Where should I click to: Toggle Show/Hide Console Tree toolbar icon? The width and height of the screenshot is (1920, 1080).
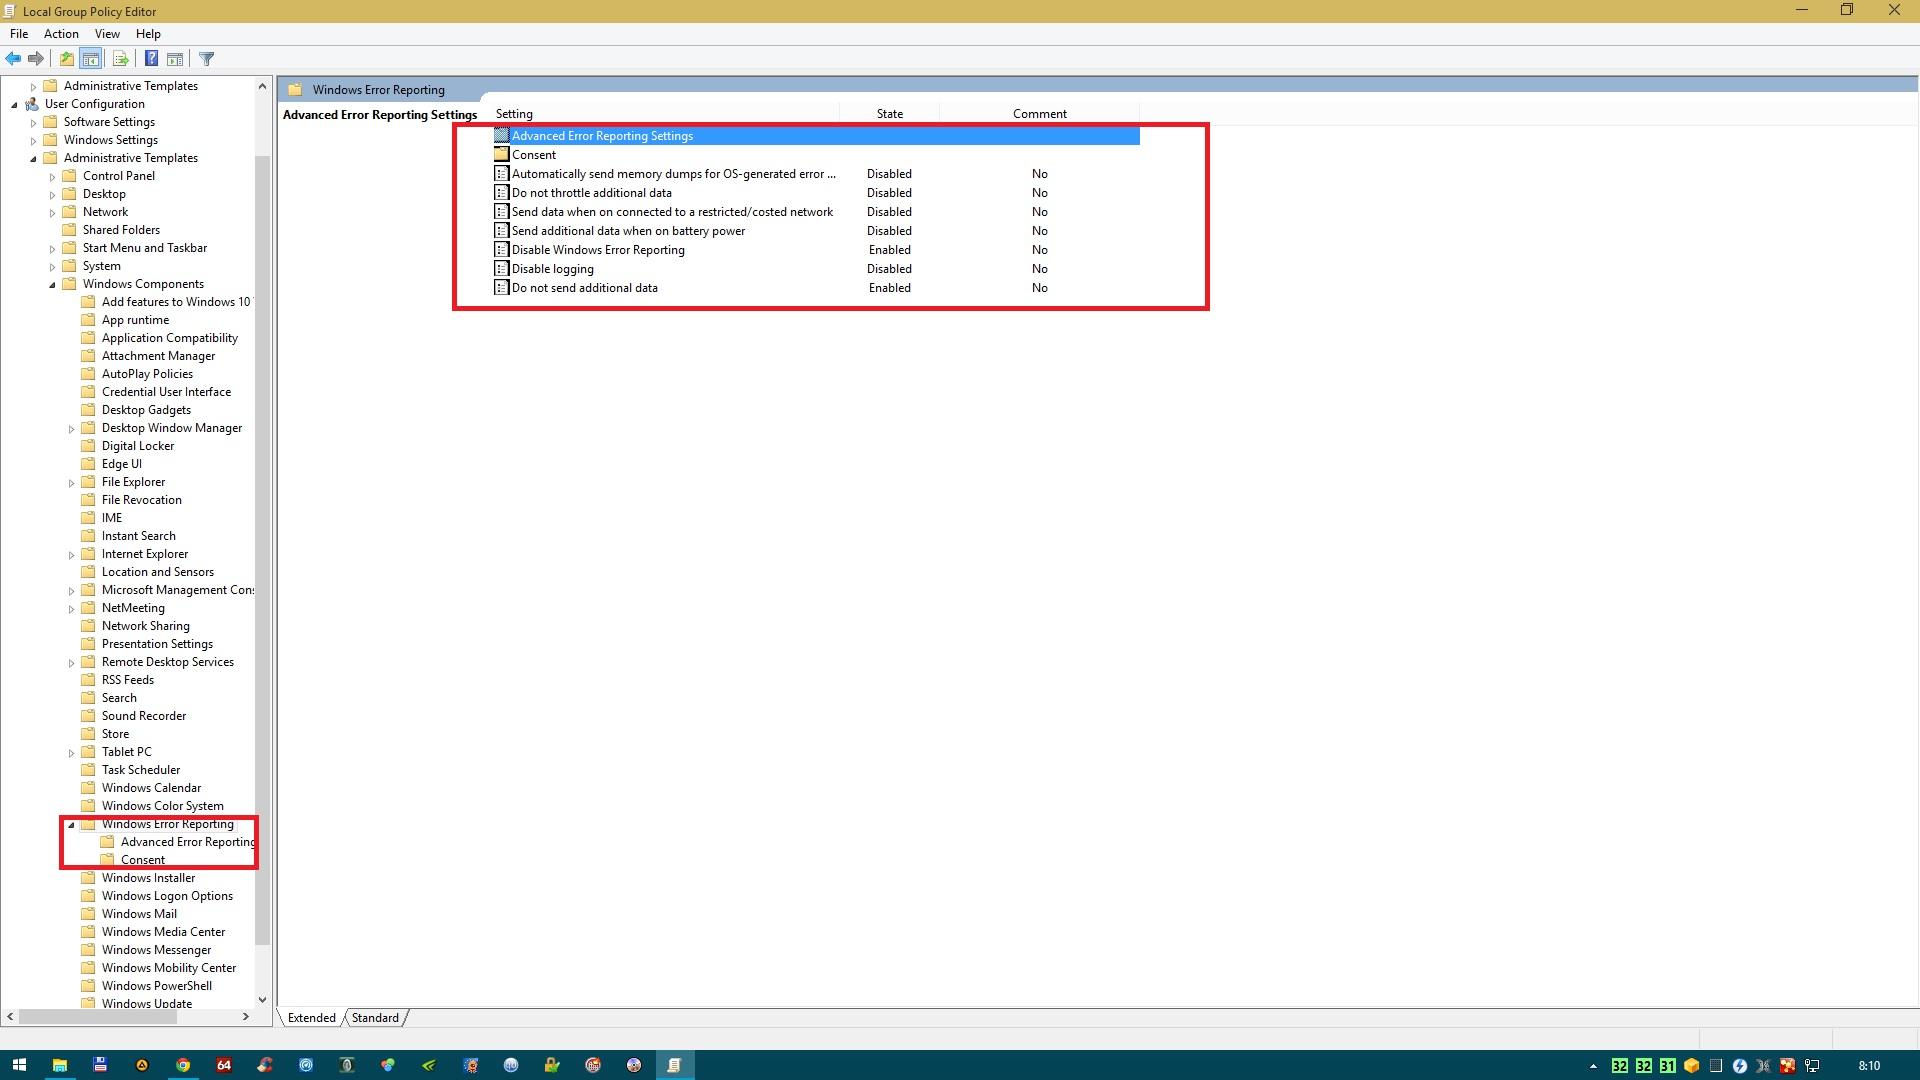click(90, 59)
